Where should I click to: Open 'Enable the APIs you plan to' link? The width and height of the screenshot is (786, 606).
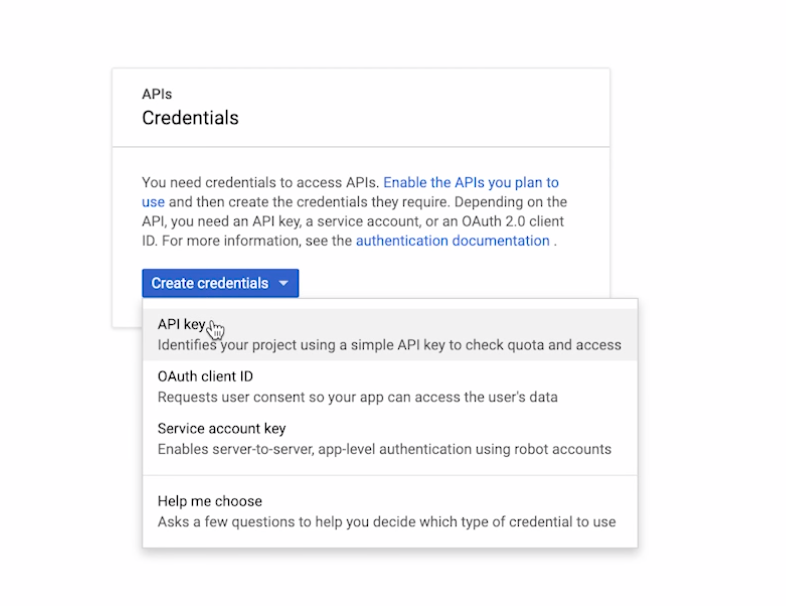click(471, 182)
